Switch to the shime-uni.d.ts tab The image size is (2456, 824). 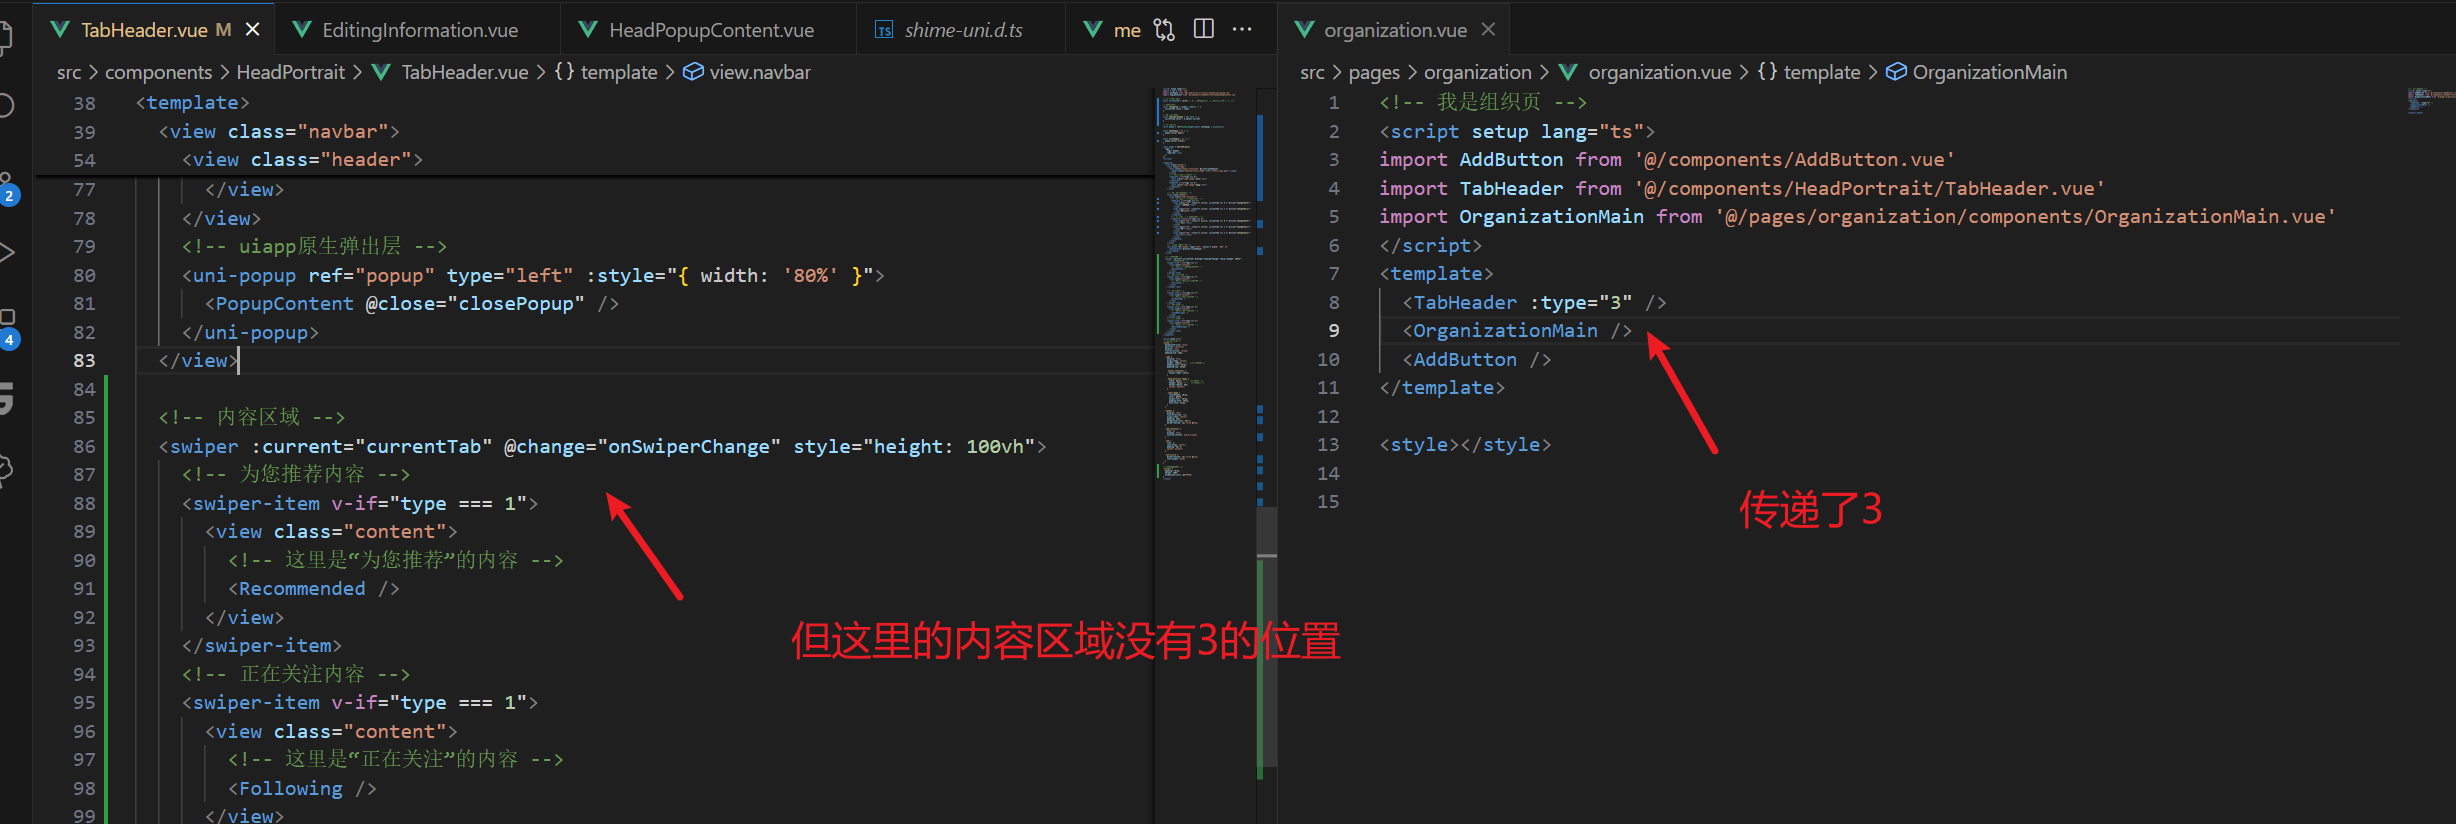tap(963, 30)
